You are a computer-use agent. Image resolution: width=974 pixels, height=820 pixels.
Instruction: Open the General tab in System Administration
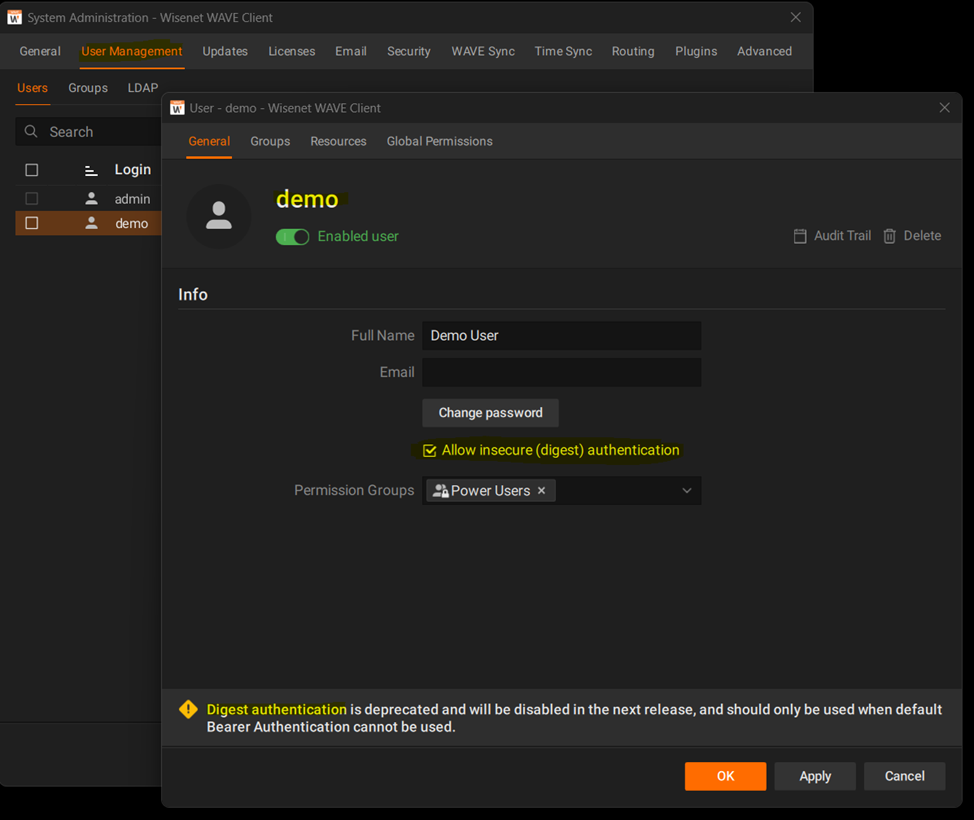pyautogui.click(x=40, y=51)
